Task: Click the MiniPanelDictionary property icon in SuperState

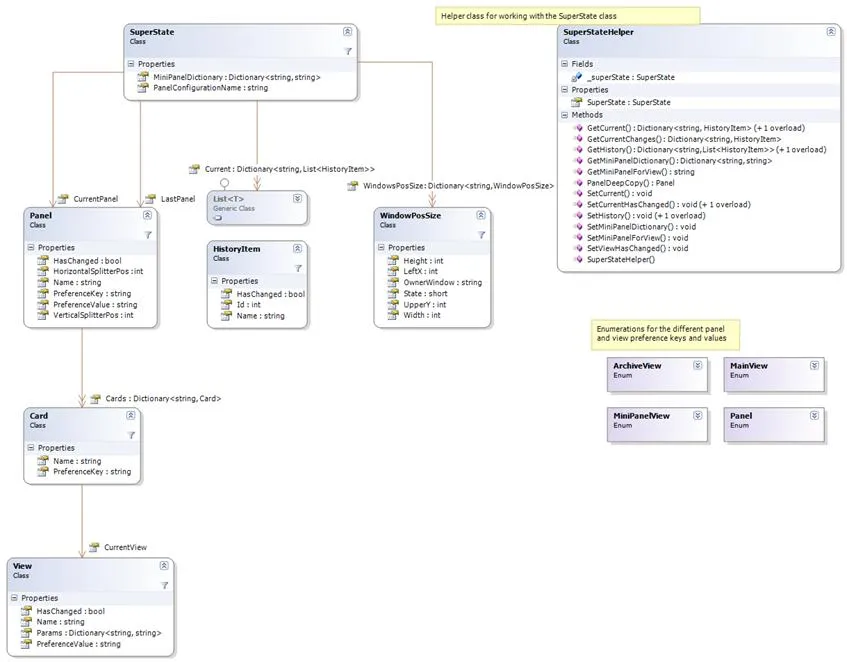Action: (x=143, y=76)
